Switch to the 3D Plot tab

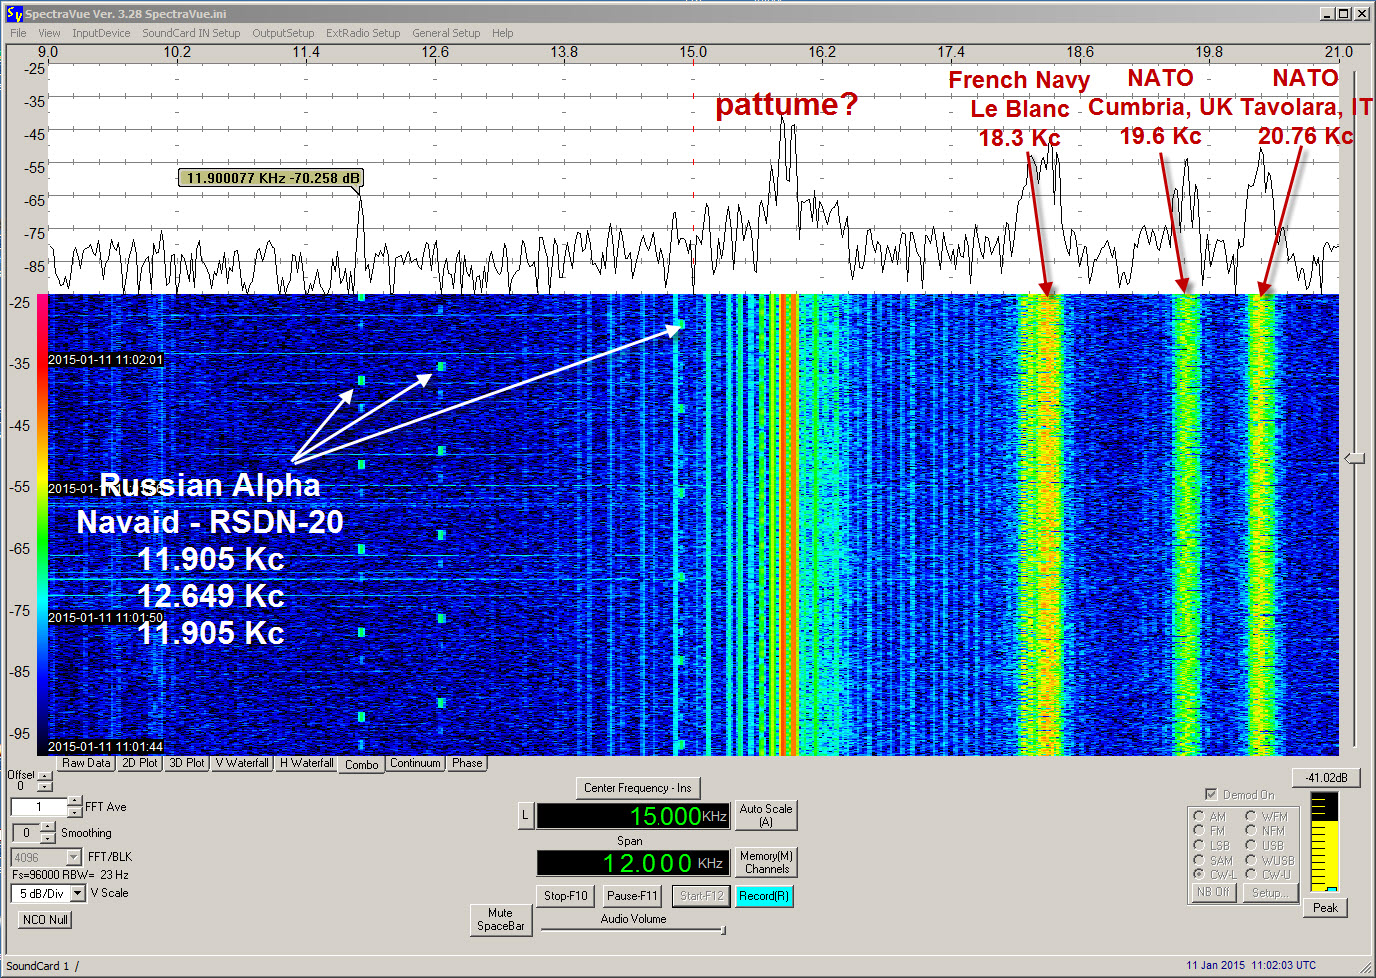coord(187,763)
